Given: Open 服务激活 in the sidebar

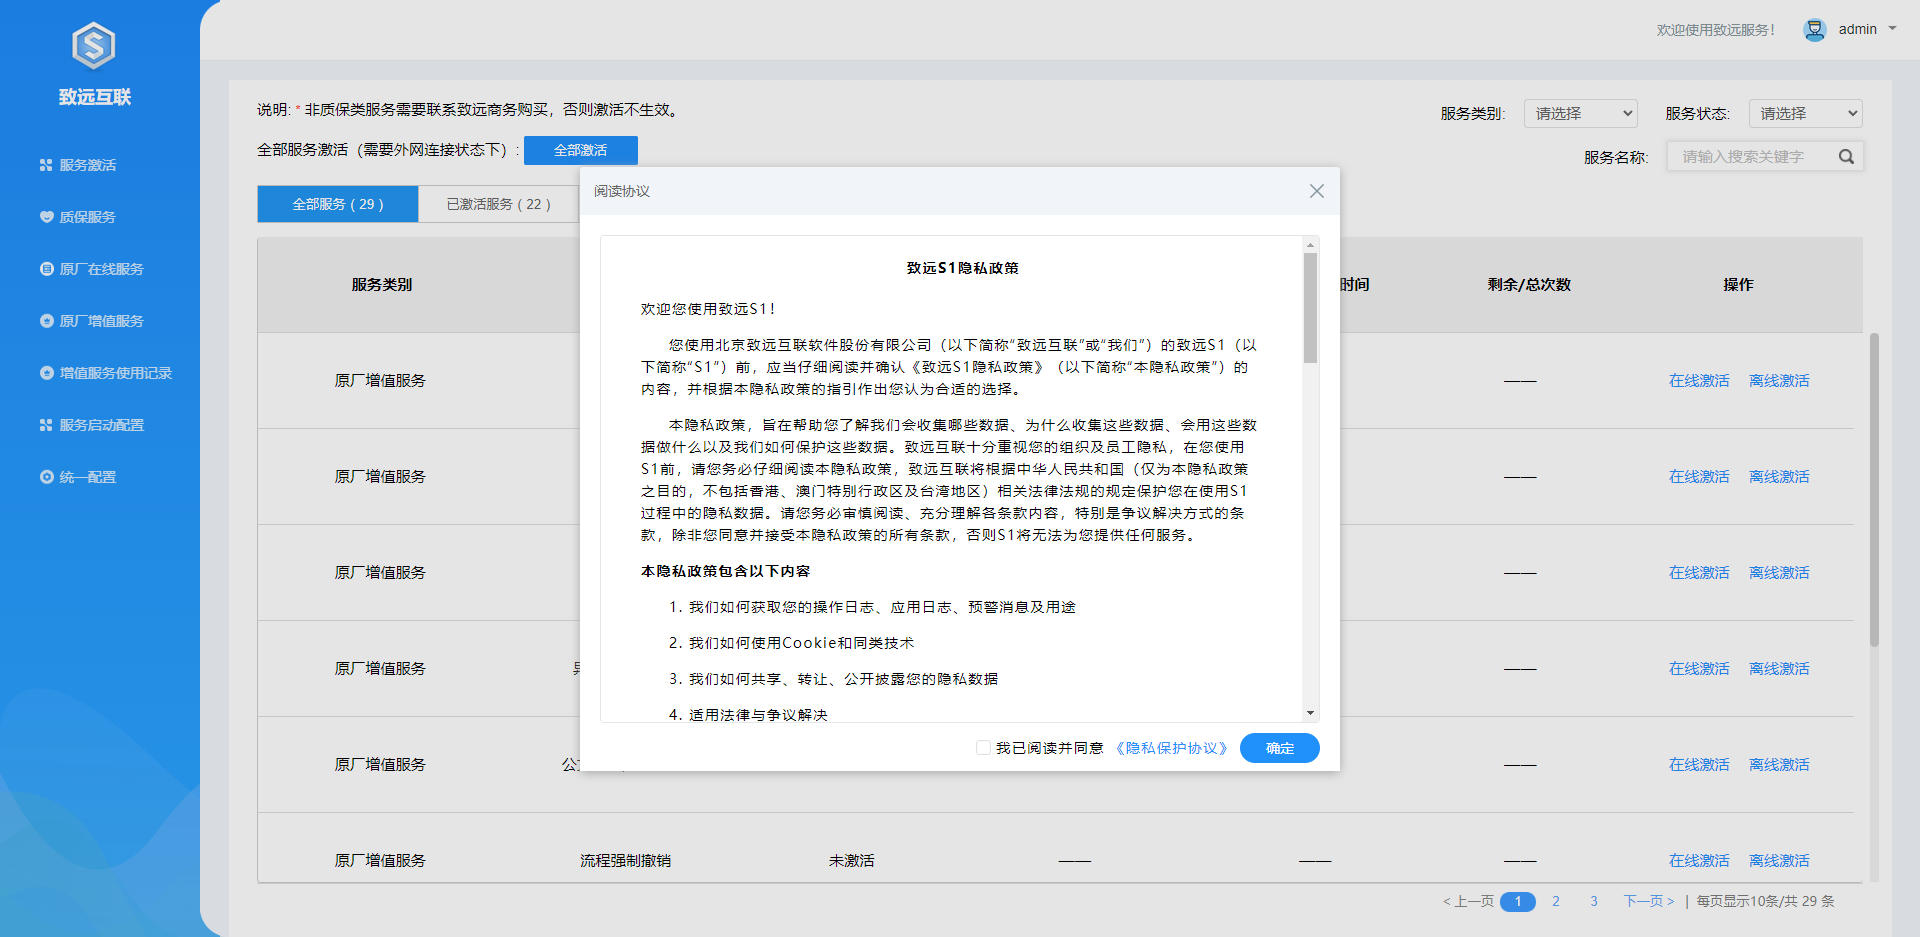Looking at the screenshot, I should tap(87, 165).
